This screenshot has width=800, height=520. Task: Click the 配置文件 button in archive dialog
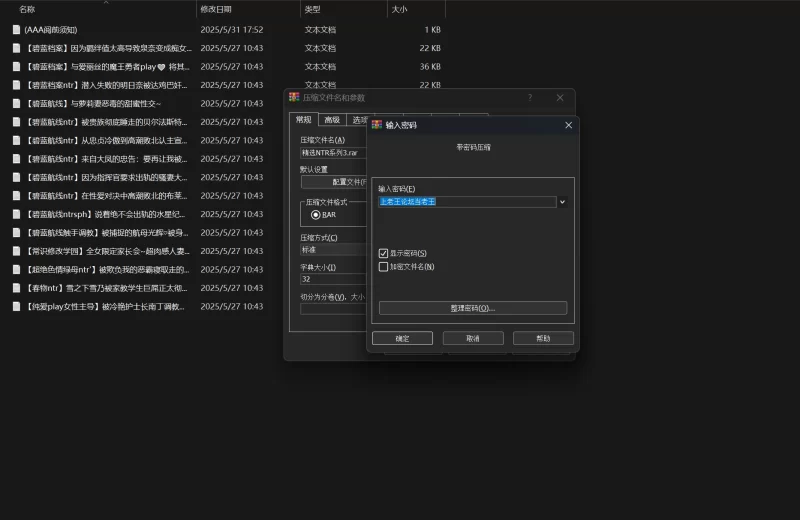[334, 182]
